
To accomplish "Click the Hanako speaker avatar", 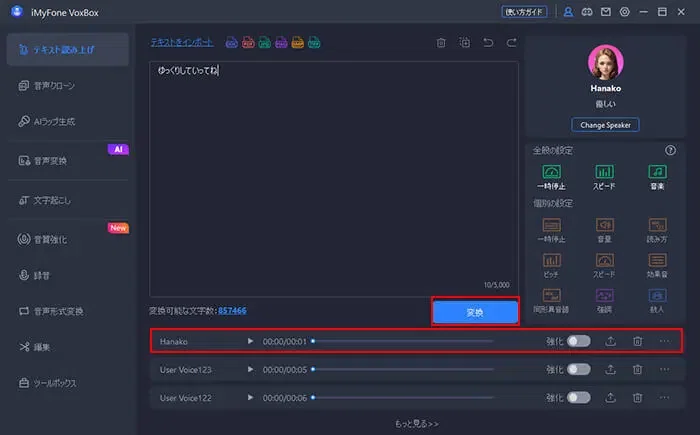I will [605, 63].
